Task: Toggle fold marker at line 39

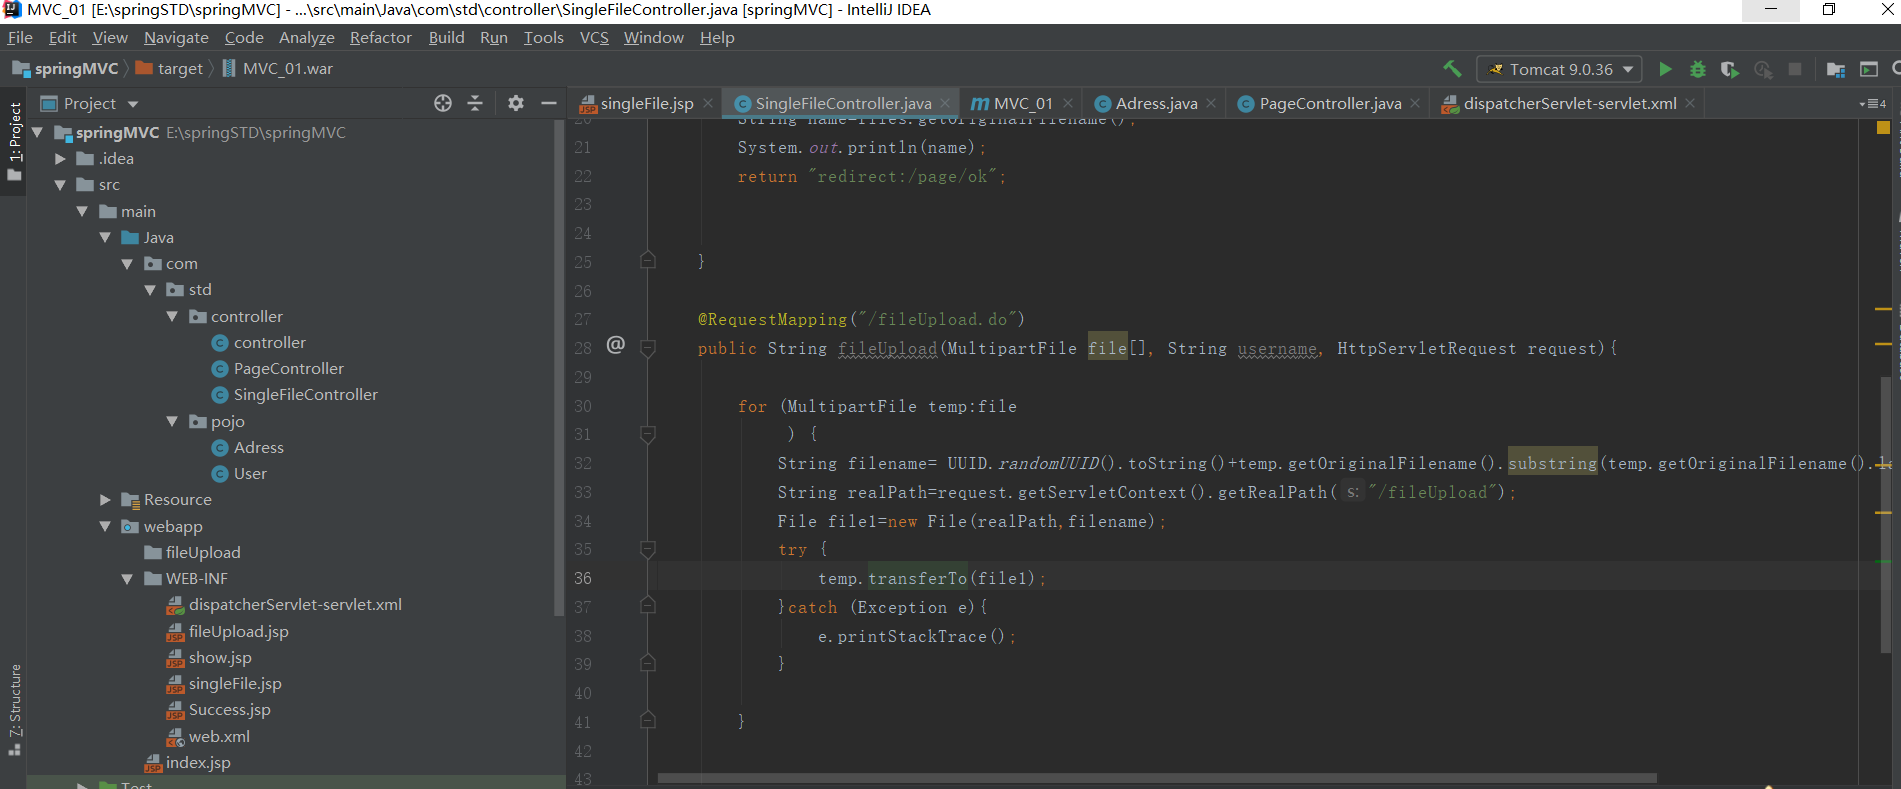Action: point(648,663)
